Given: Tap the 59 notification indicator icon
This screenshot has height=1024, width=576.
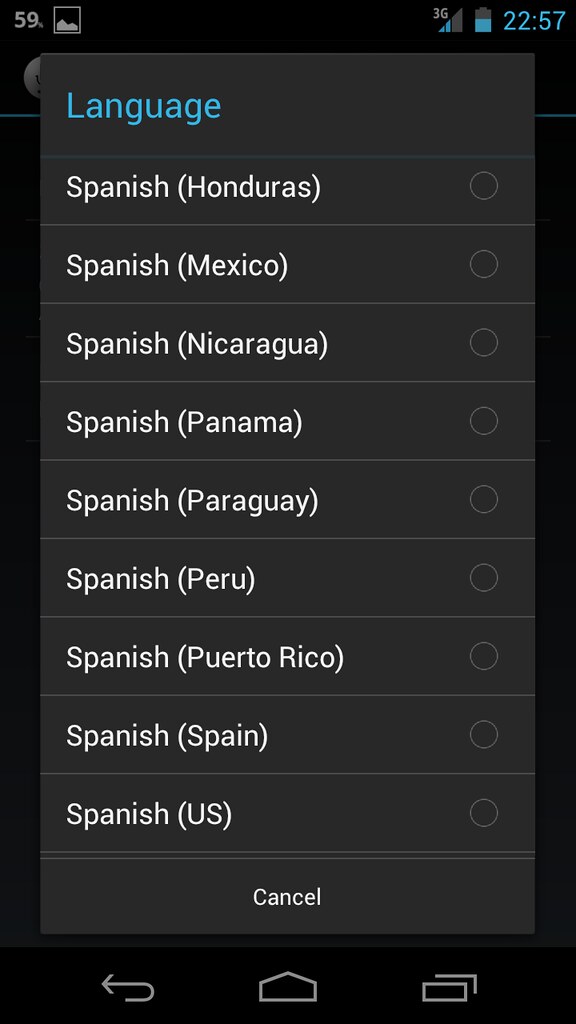Looking at the screenshot, I should tap(28, 20).
